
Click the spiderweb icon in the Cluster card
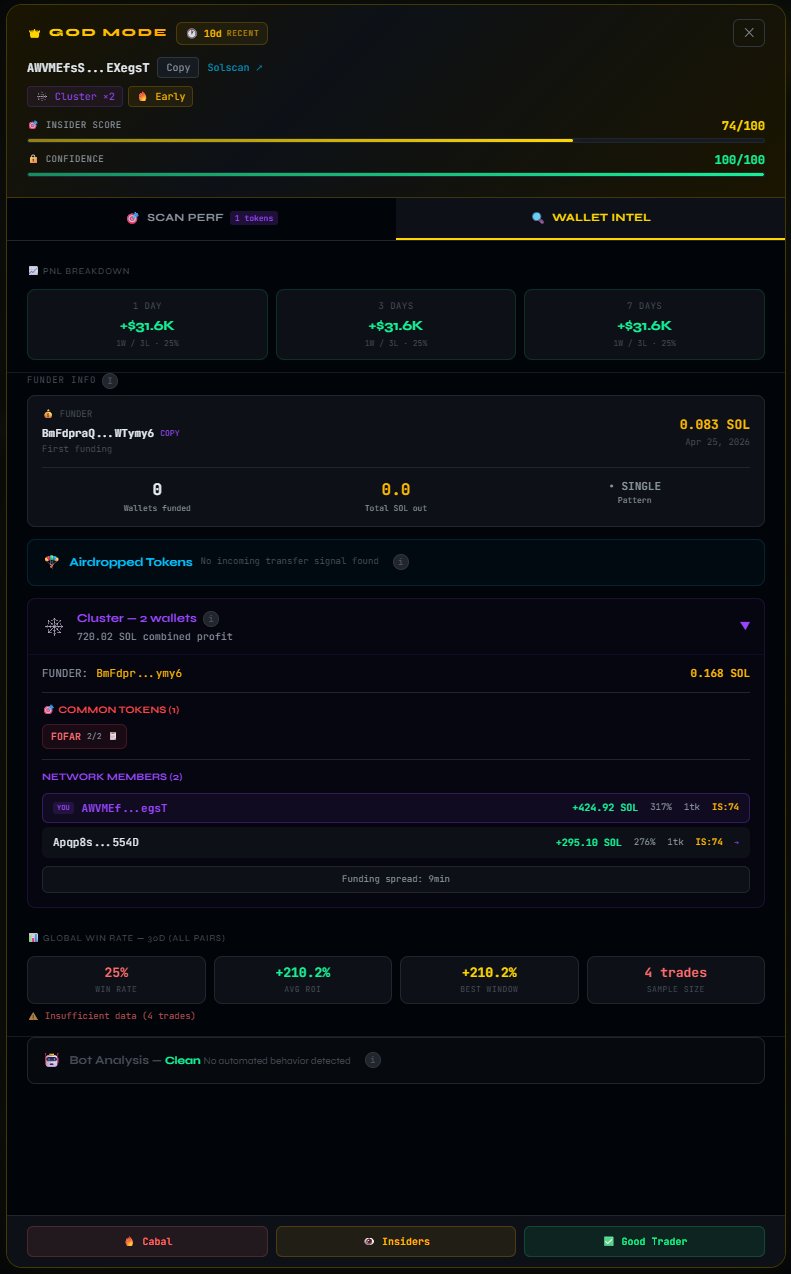(x=54, y=626)
